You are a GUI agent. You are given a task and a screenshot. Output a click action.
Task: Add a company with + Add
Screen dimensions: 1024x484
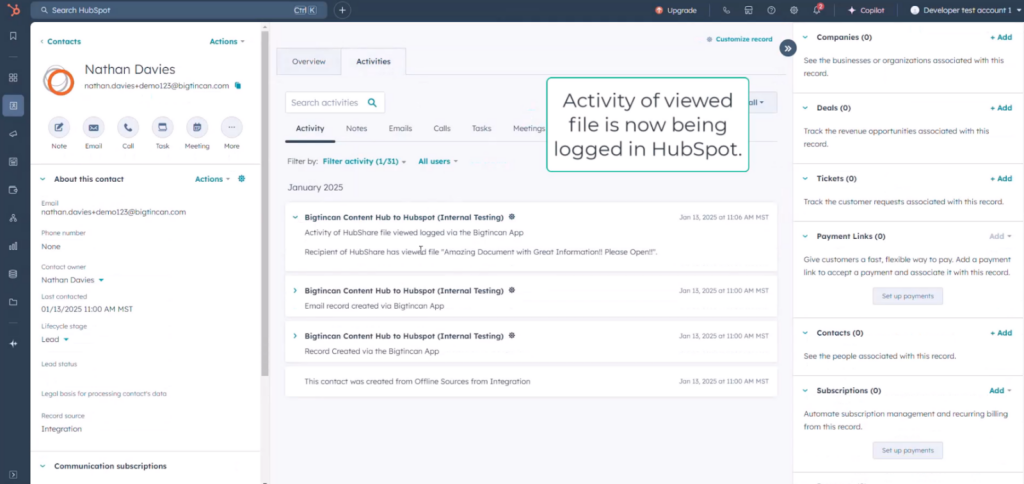point(1001,37)
